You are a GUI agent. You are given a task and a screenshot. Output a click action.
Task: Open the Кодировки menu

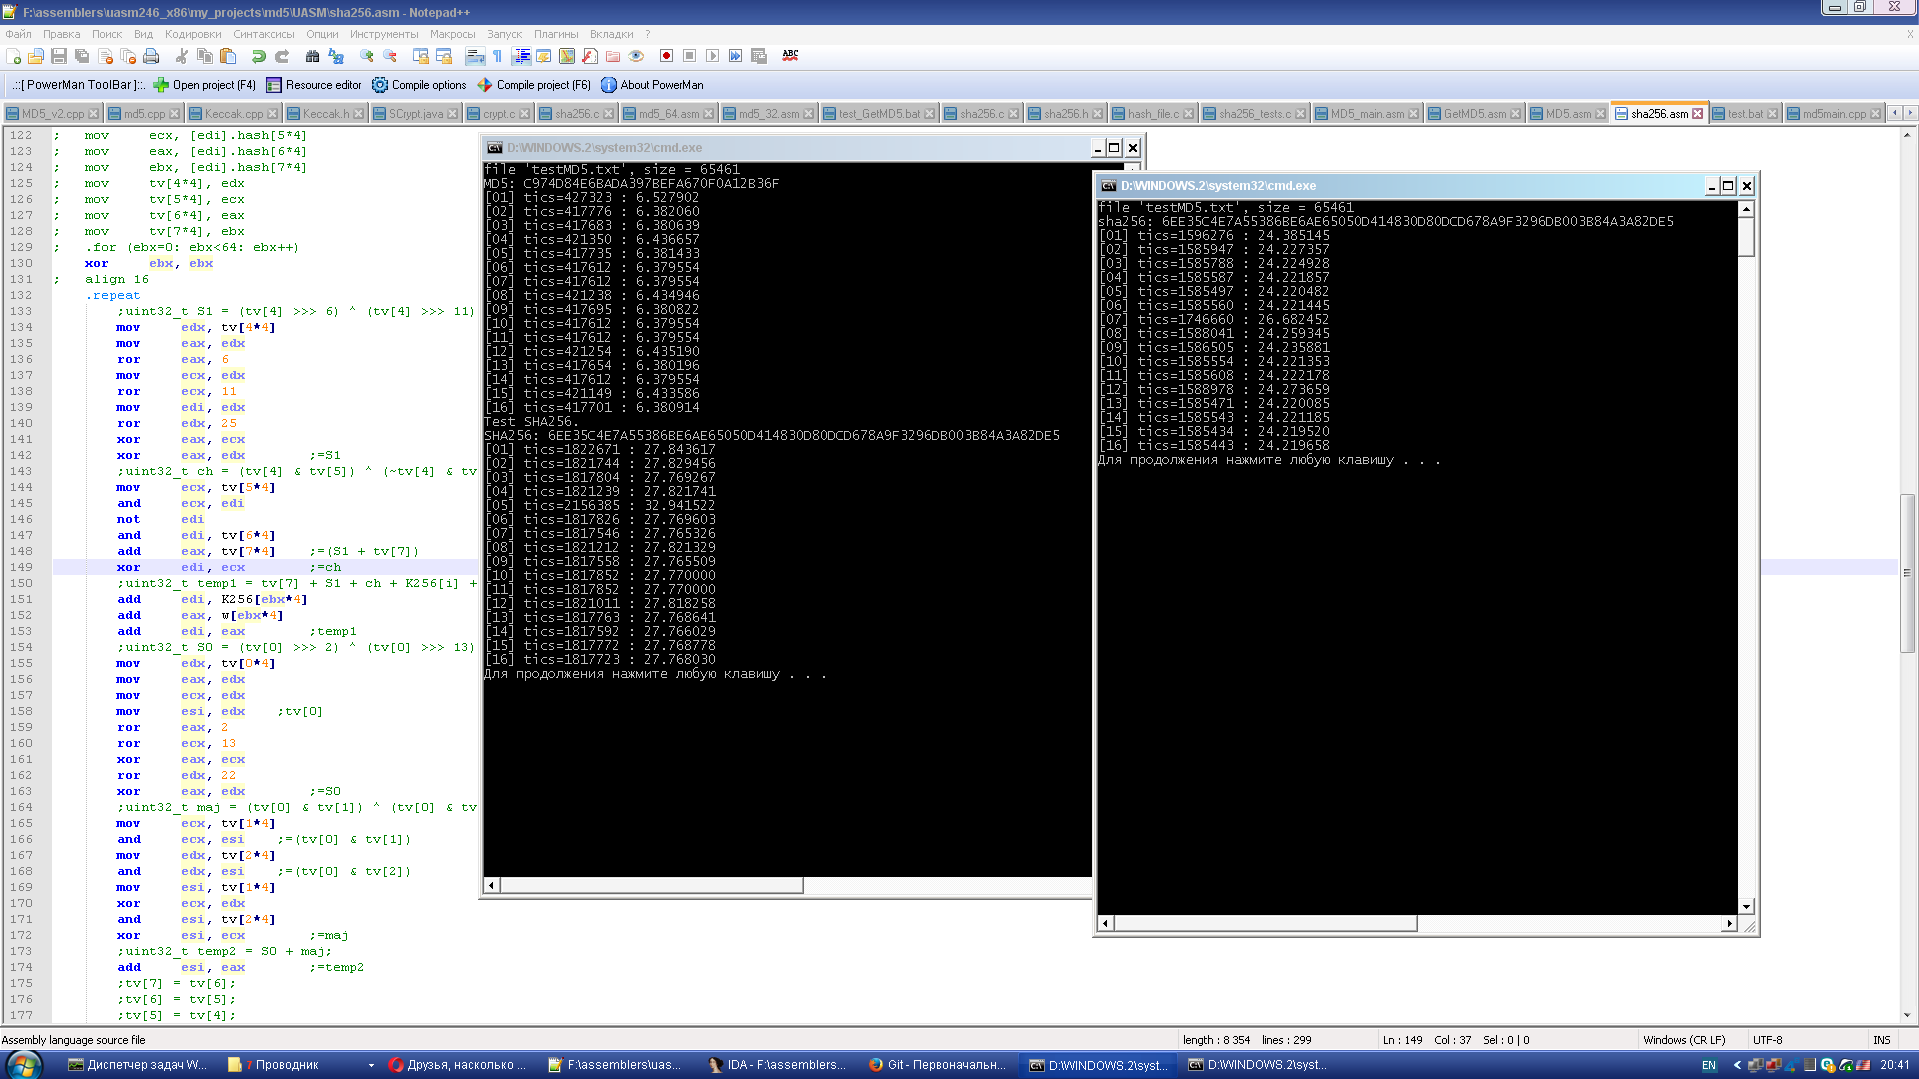pyautogui.click(x=192, y=34)
